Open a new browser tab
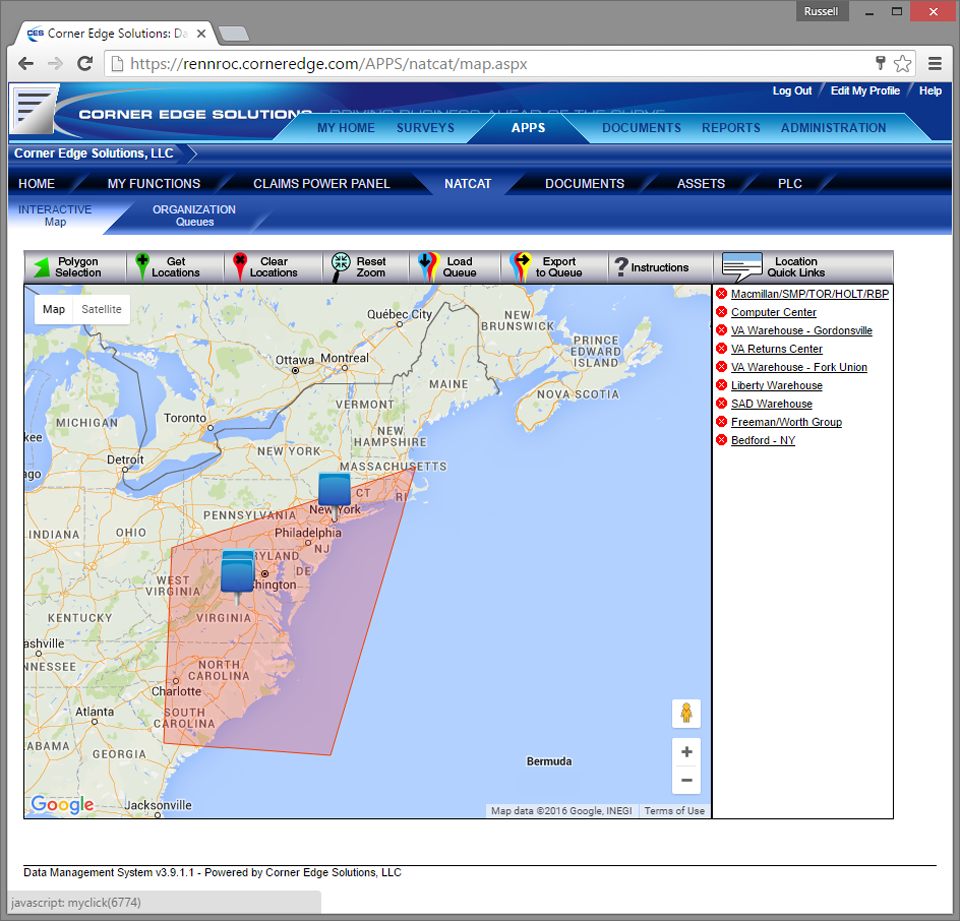960x921 pixels. pyautogui.click(x=233, y=34)
